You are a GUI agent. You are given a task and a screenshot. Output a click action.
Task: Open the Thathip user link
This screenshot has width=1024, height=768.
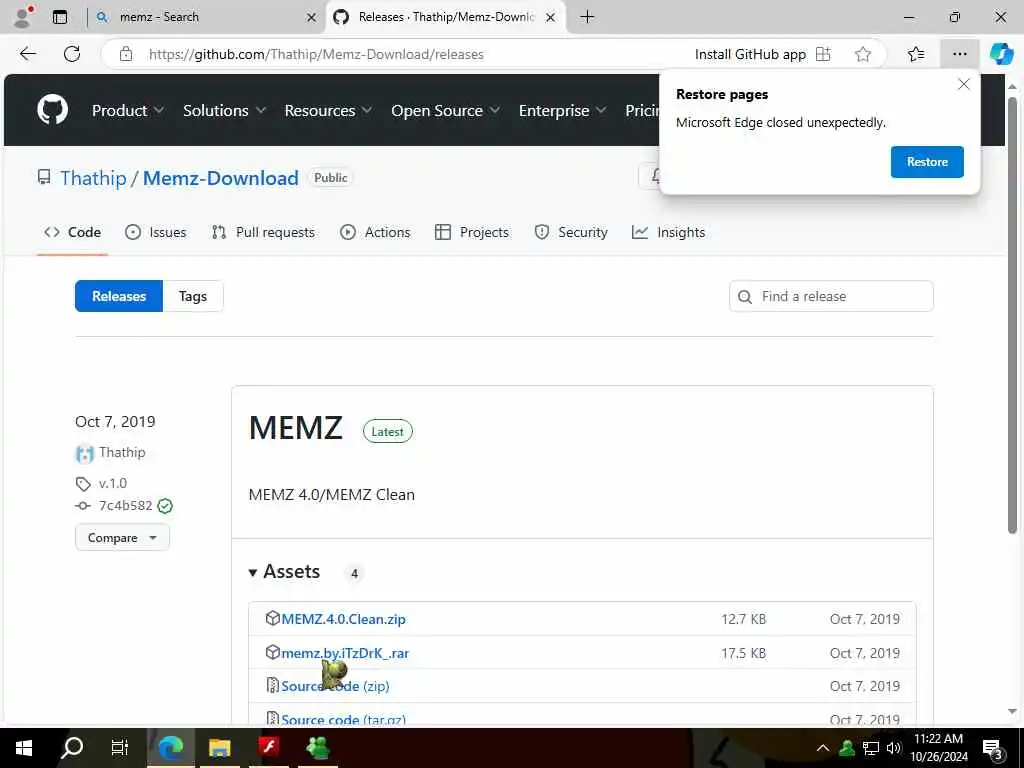[93, 178]
